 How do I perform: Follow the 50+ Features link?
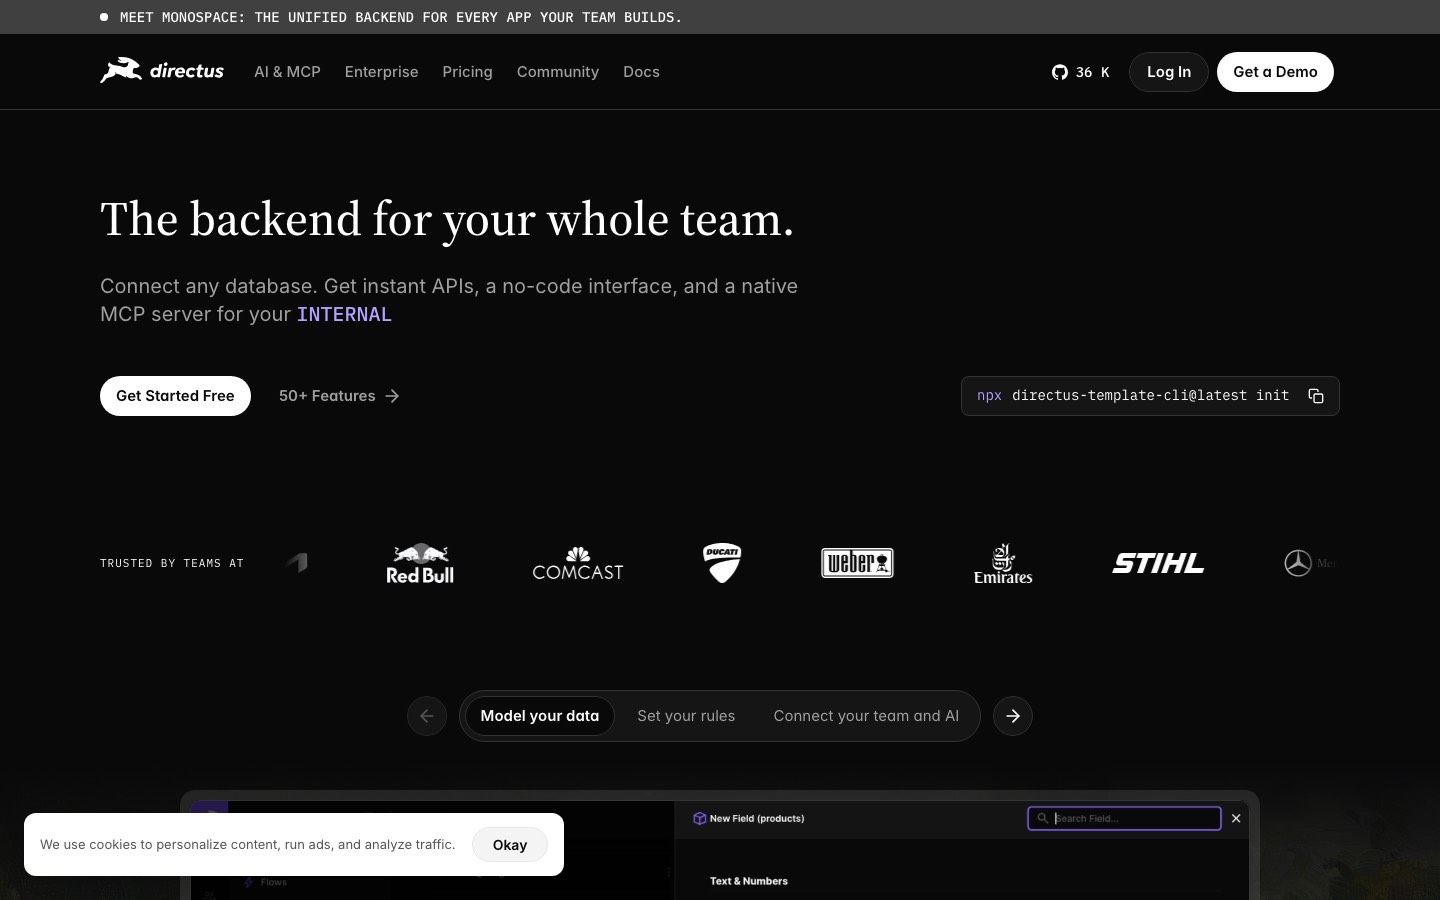click(x=339, y=396)
